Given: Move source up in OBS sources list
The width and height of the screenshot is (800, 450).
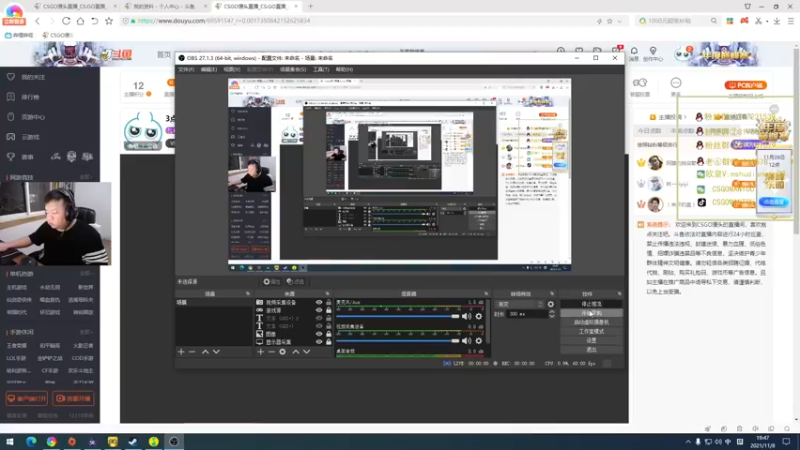Looking at the screenshot, I should [295, 352].
